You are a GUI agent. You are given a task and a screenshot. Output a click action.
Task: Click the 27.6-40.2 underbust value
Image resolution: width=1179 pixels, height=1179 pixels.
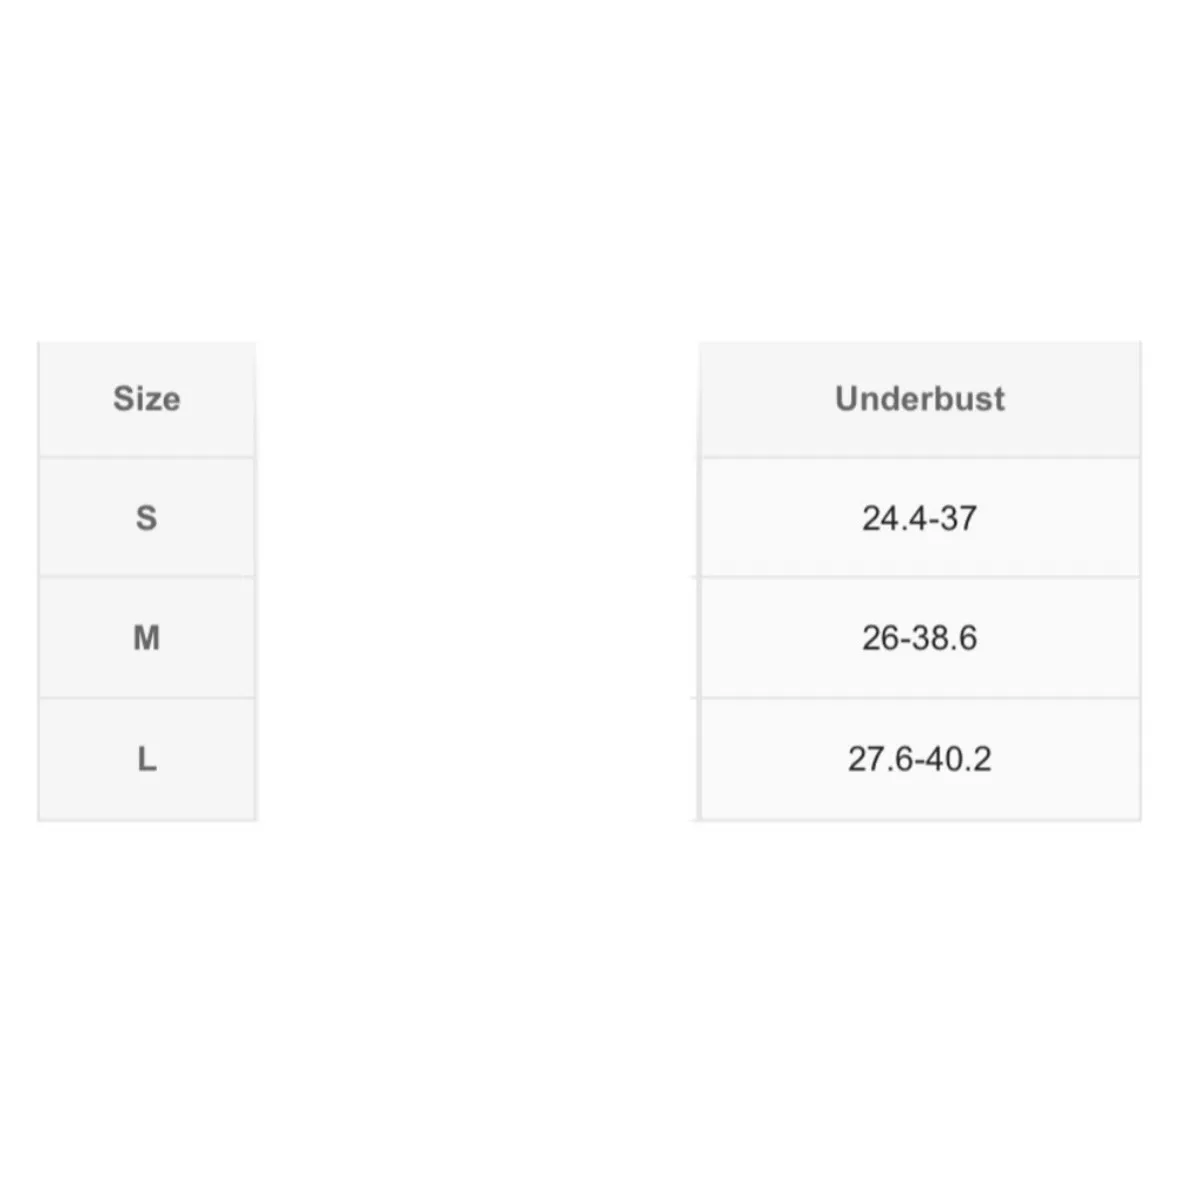pos(920,760)
